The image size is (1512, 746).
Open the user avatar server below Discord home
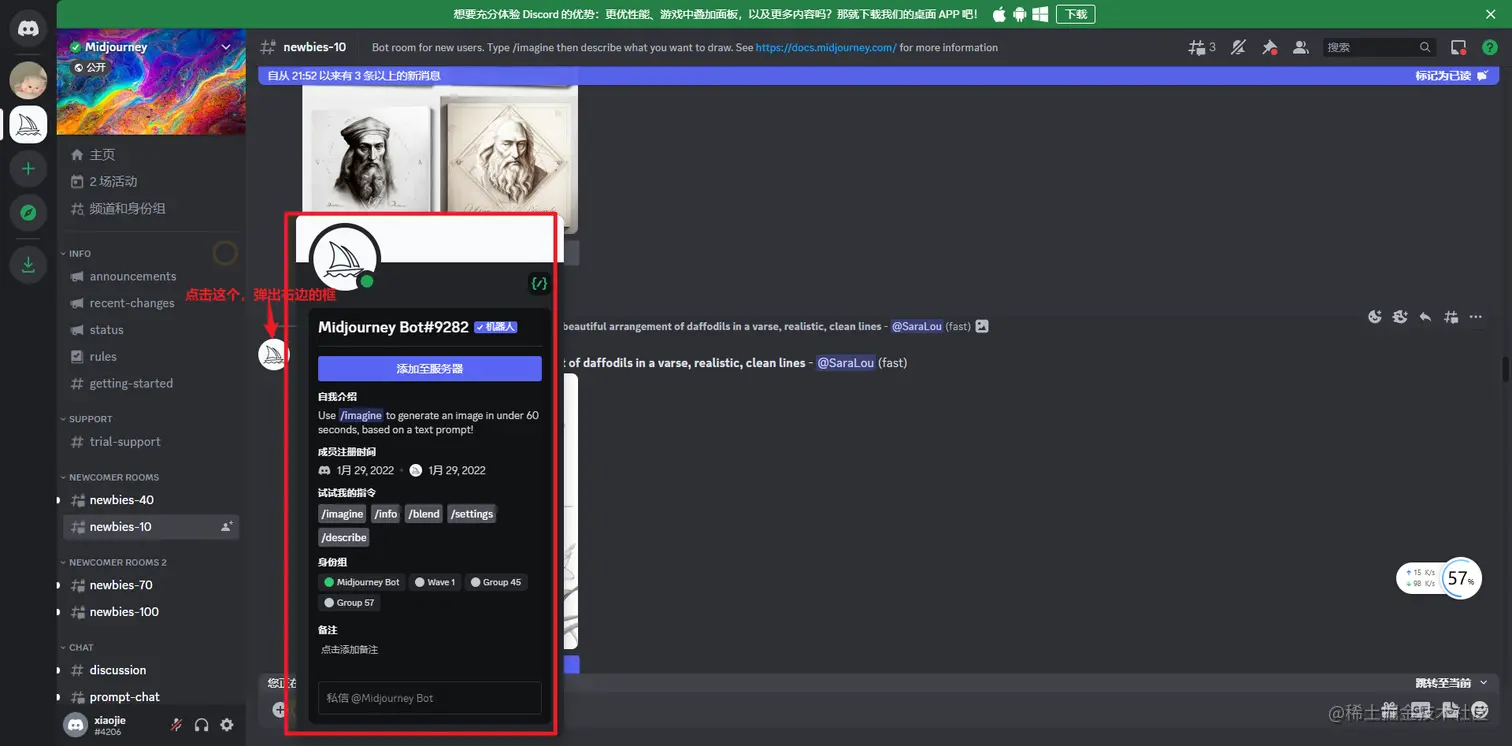click(x=28, y=80)
